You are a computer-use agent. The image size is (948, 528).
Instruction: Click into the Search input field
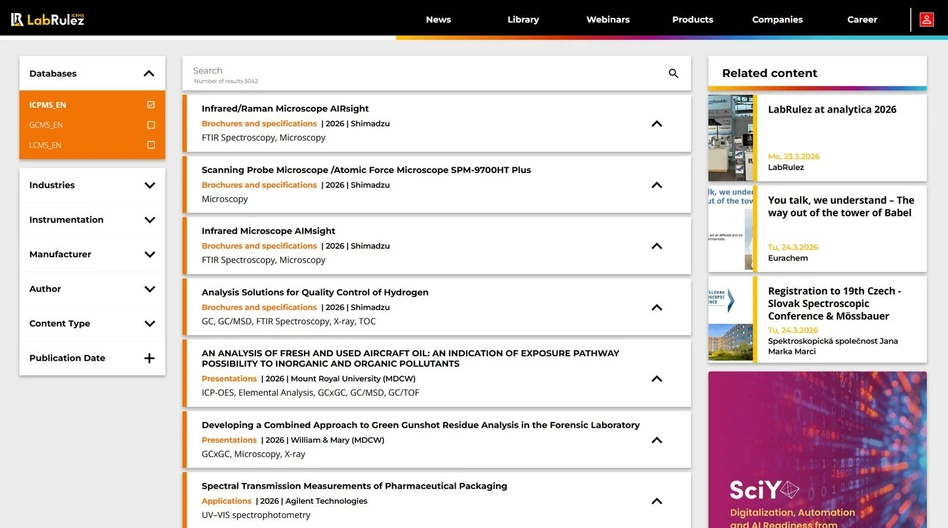click(420, 71)
